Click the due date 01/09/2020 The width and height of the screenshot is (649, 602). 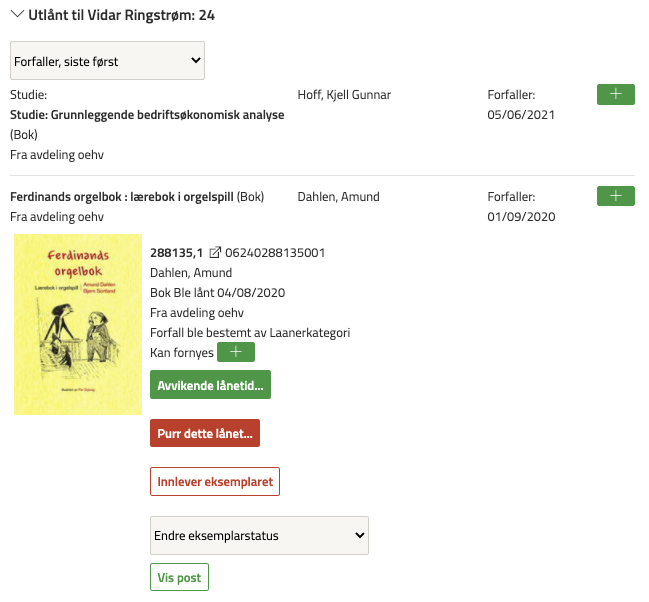(521, 217)
